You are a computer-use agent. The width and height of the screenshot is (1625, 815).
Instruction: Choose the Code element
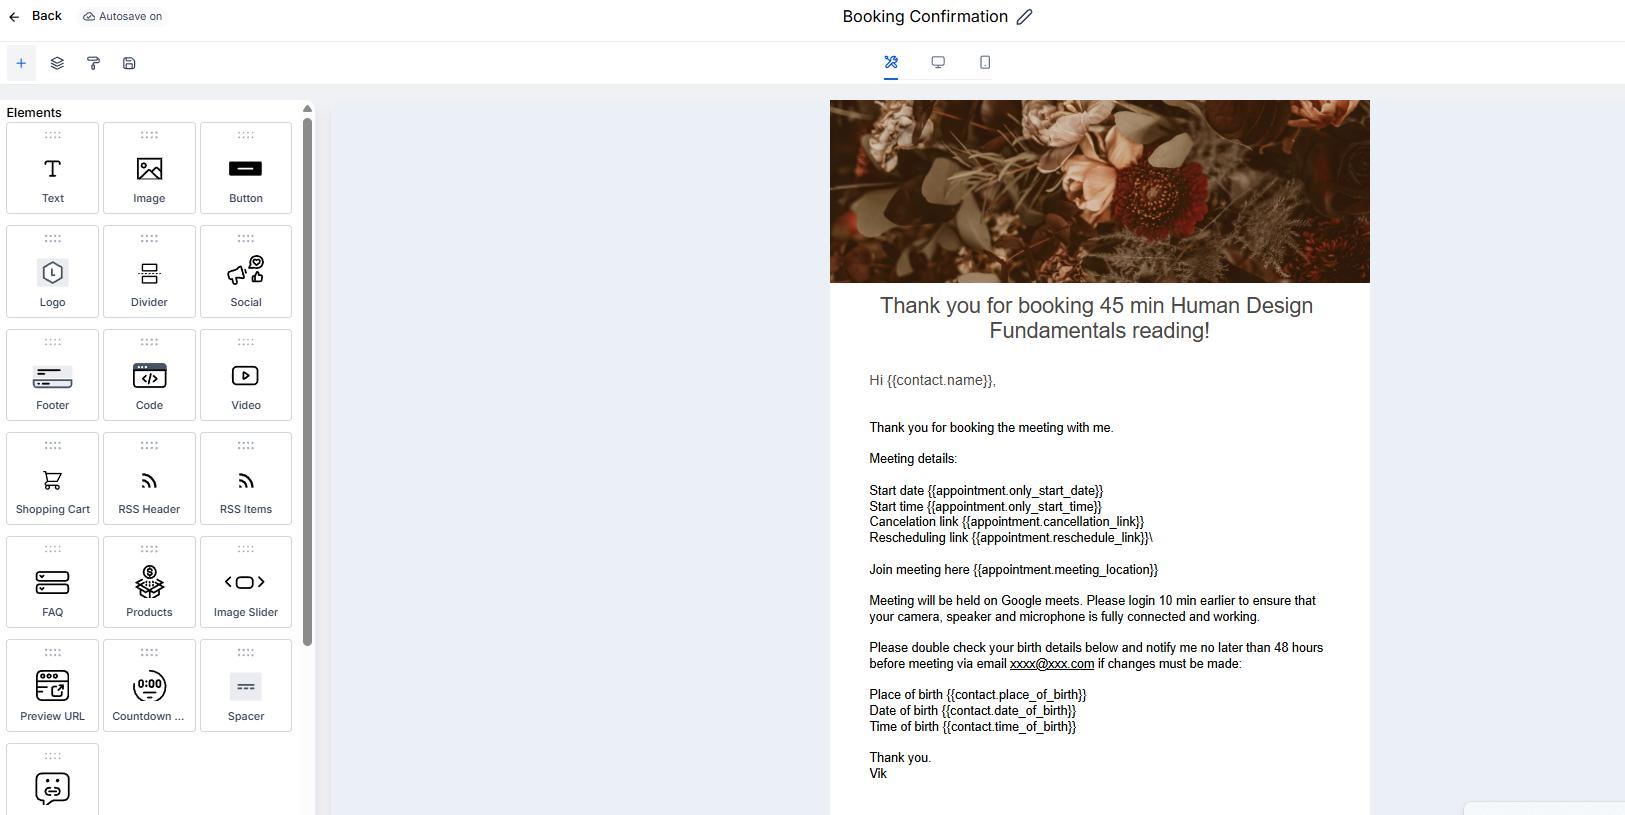coord(149,375)
